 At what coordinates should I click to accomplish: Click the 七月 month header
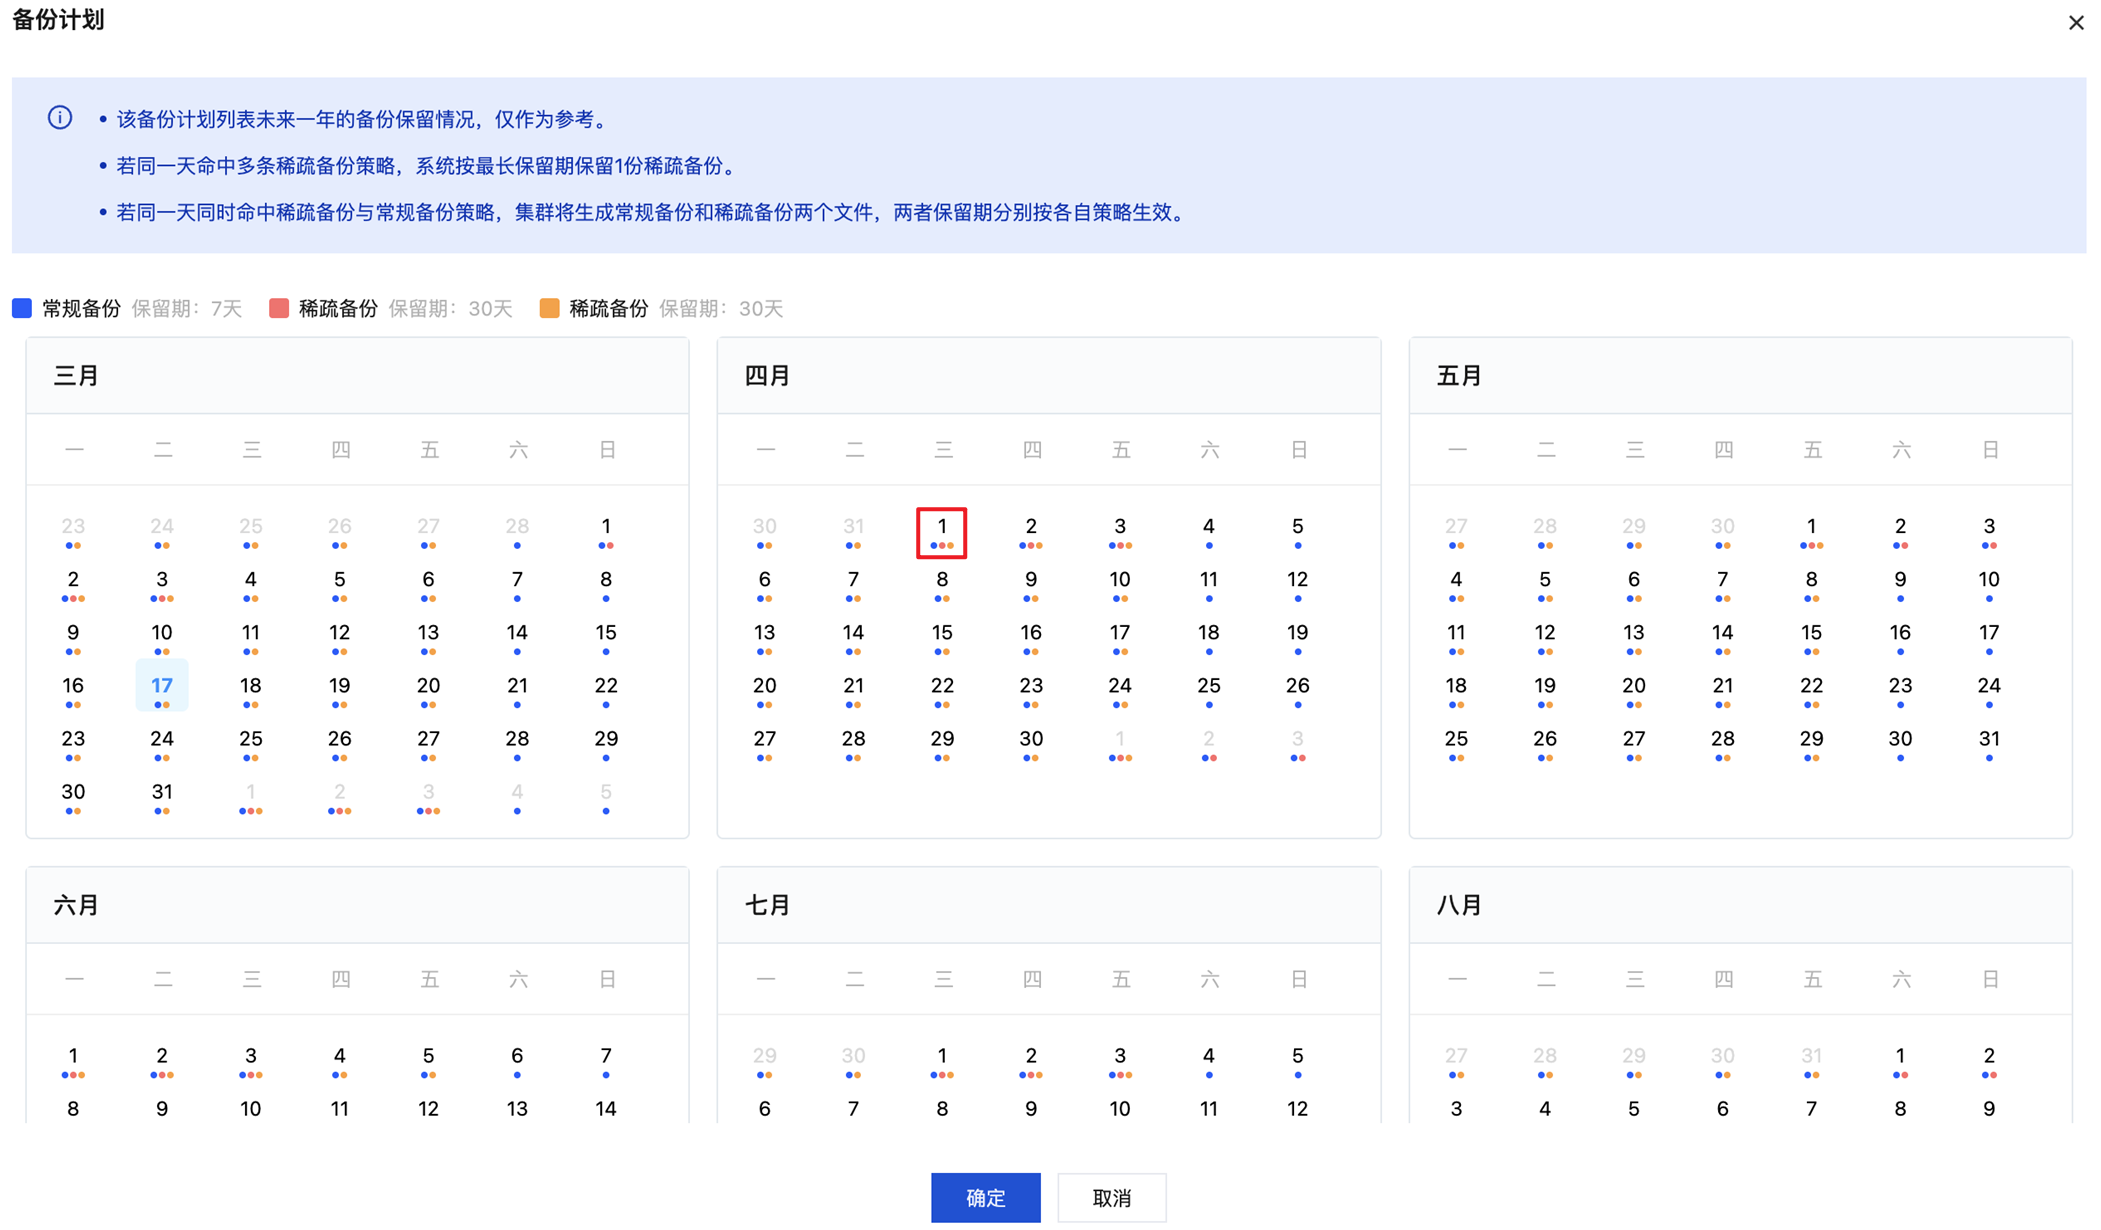tap(768, 905)
